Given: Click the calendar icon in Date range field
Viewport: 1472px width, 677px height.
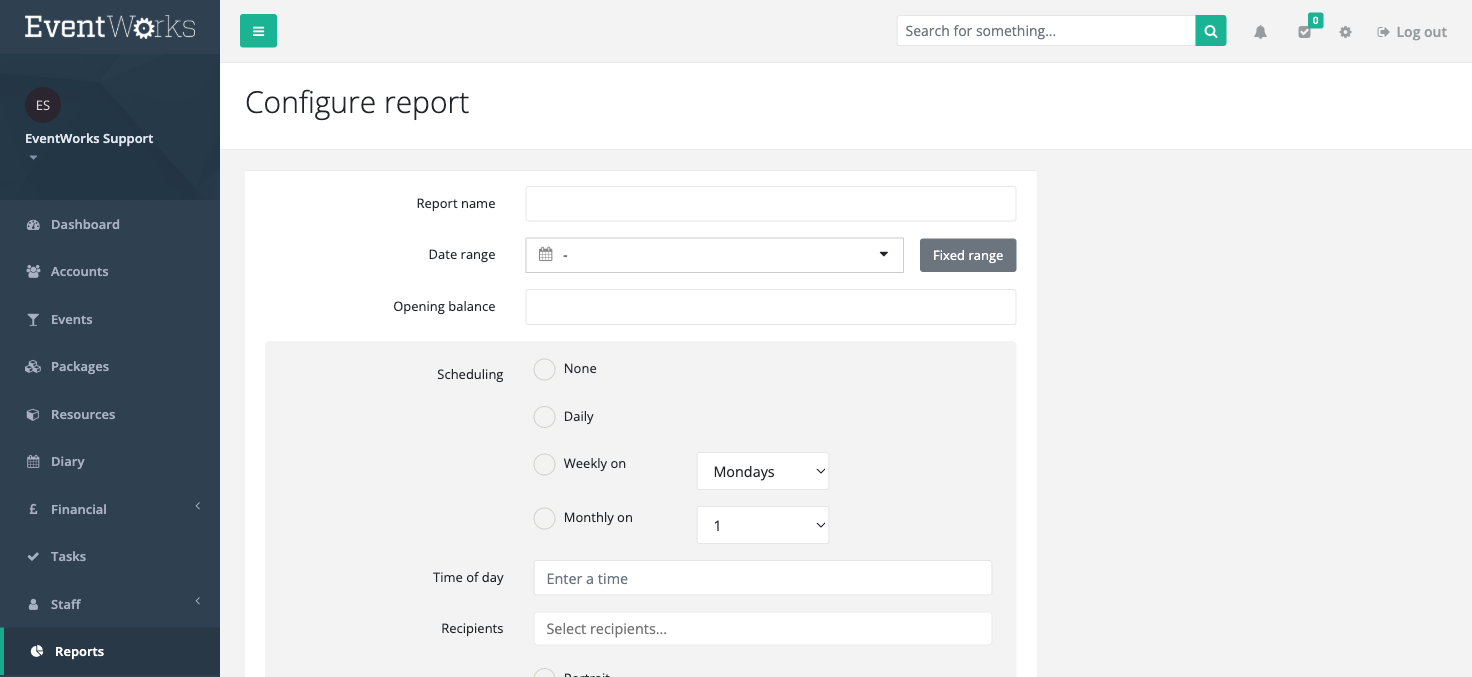Looking at the screenshot, I should [x=545, y=255].
